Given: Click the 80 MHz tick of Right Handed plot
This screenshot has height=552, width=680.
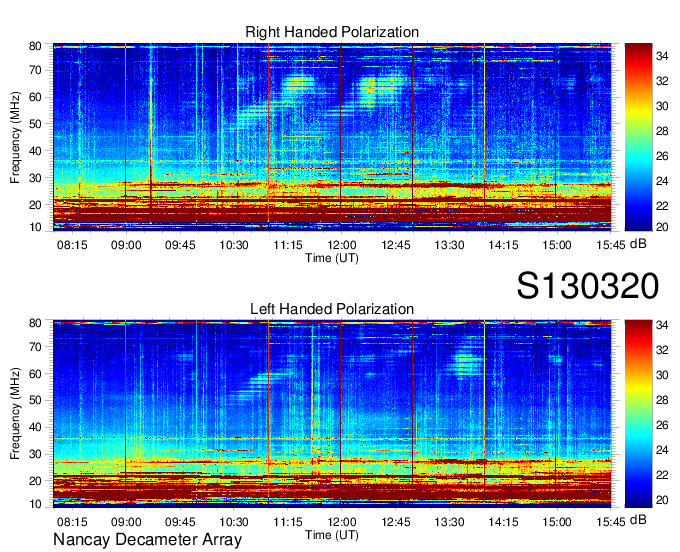Looking at the screenshot, I should [x=35, y=46].
